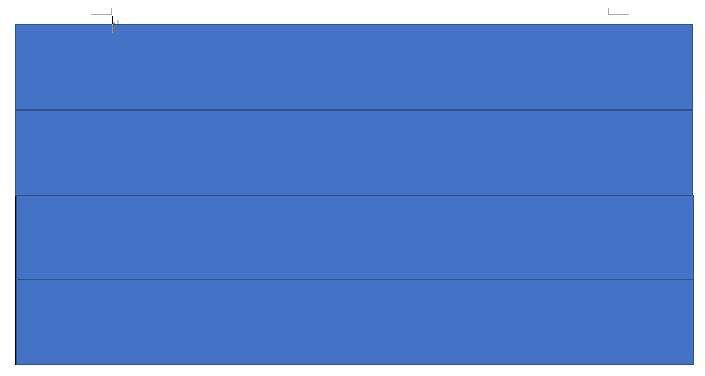Viewport: 705px width, 376px height.
Task: Select the second blue rectangle from top
Action: (x=354, y=152)
